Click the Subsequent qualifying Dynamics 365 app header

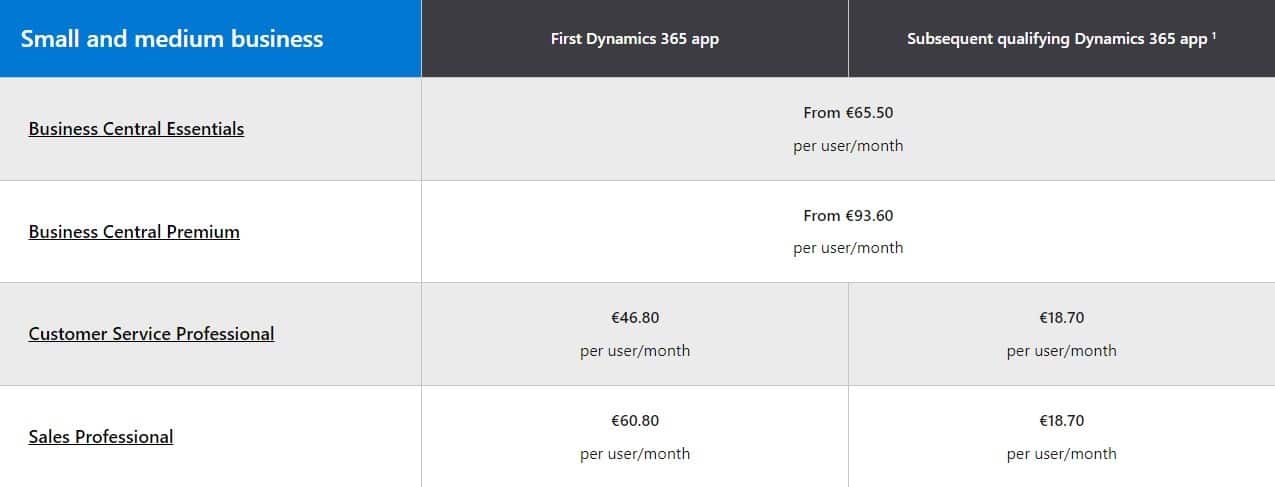(1057, 40)
